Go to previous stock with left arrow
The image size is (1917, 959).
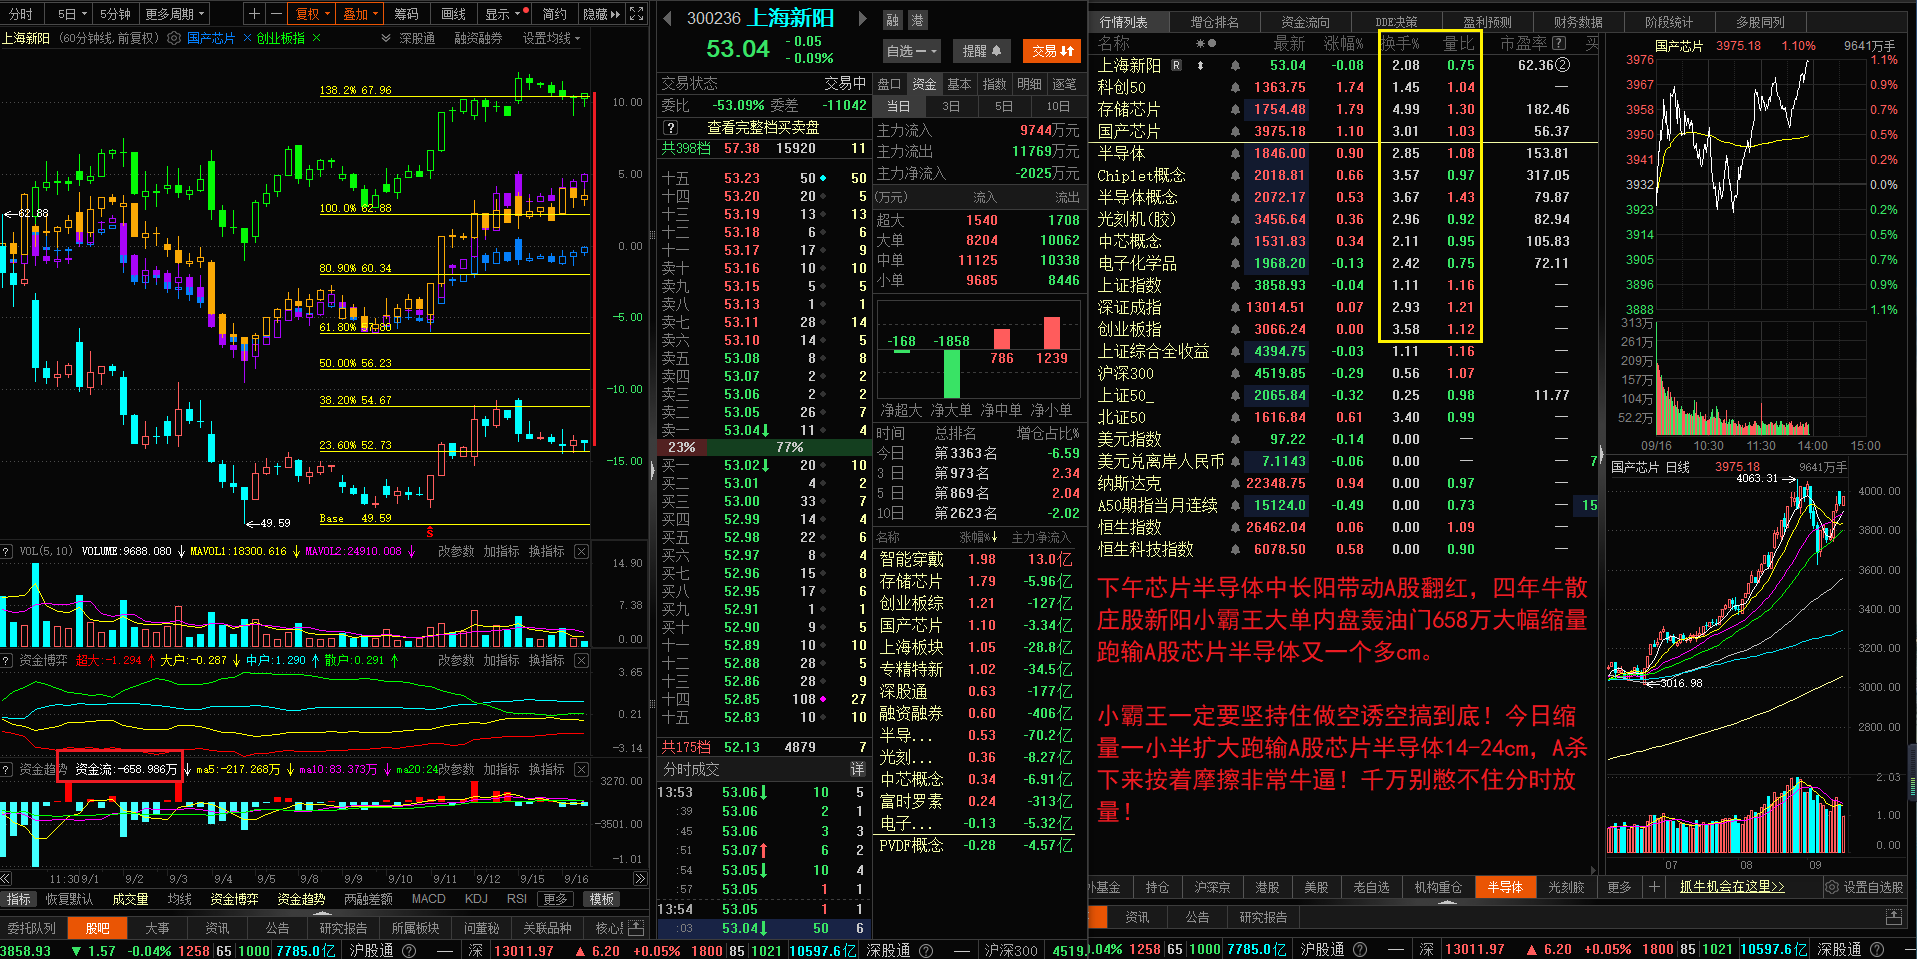click(x=668, y=18)
